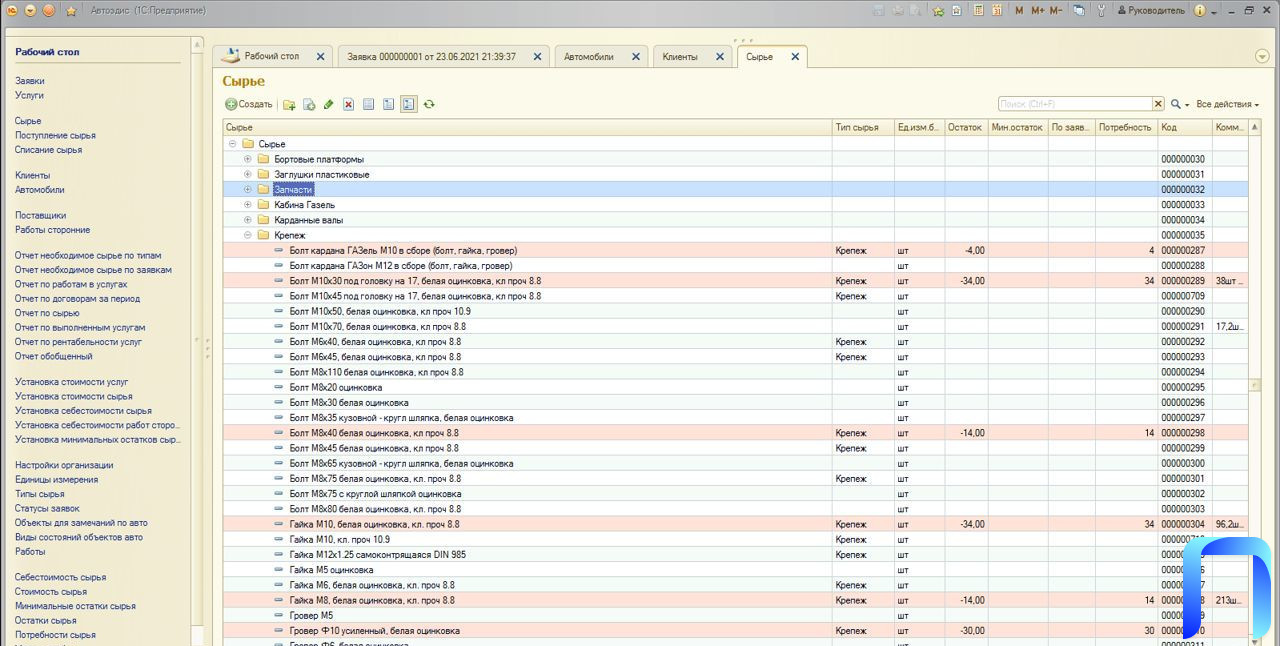Open Единицы измерения in the sidebar
Viewport: 1280px width, 646px height.
coord(56,480)
